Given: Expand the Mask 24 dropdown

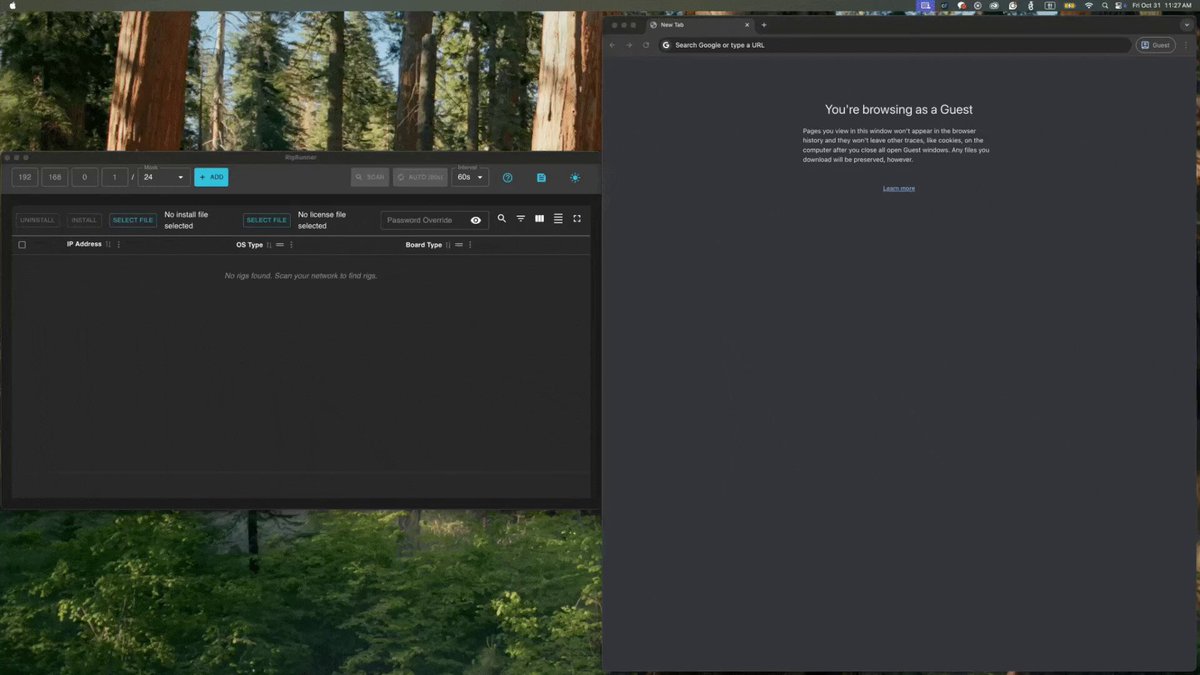Looking at the screenshot, I should click(164, 177).
